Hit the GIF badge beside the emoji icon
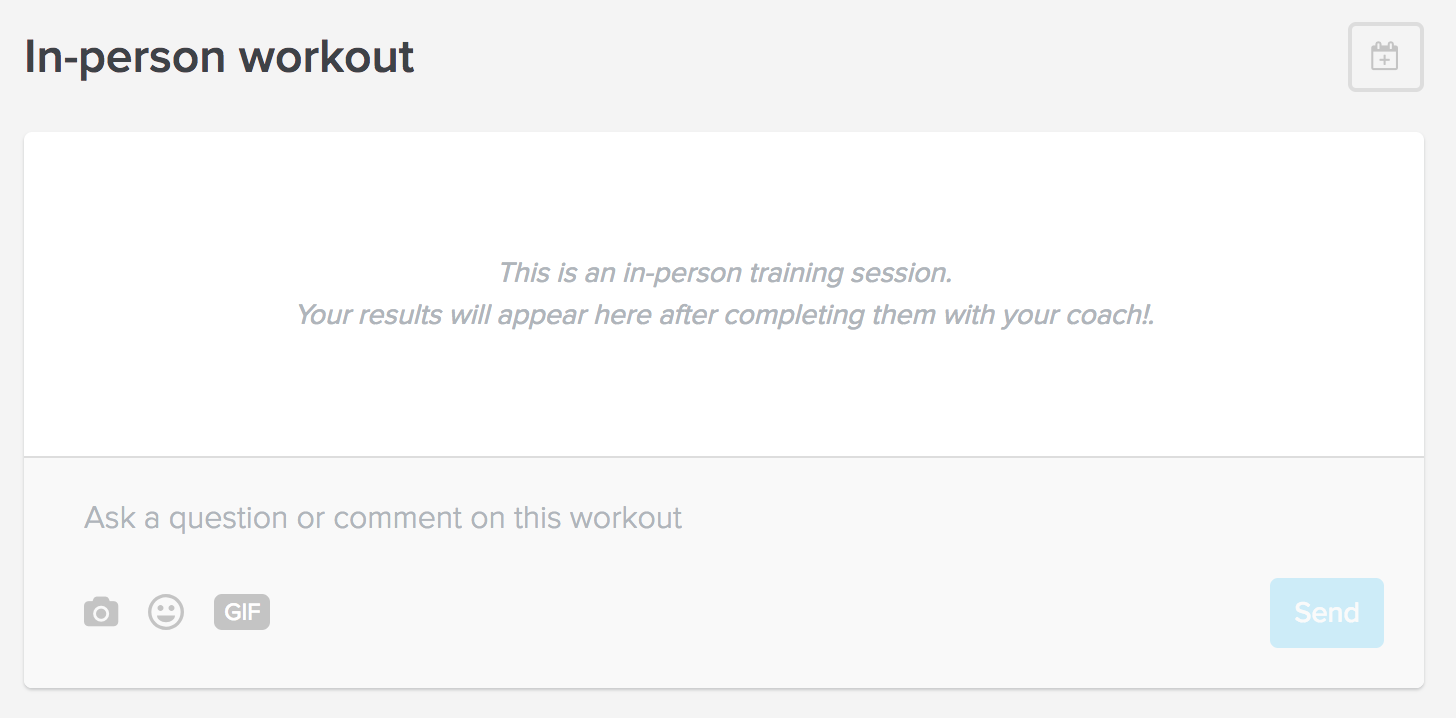This screenshot has width=1456, height=718. coord(242,612)
